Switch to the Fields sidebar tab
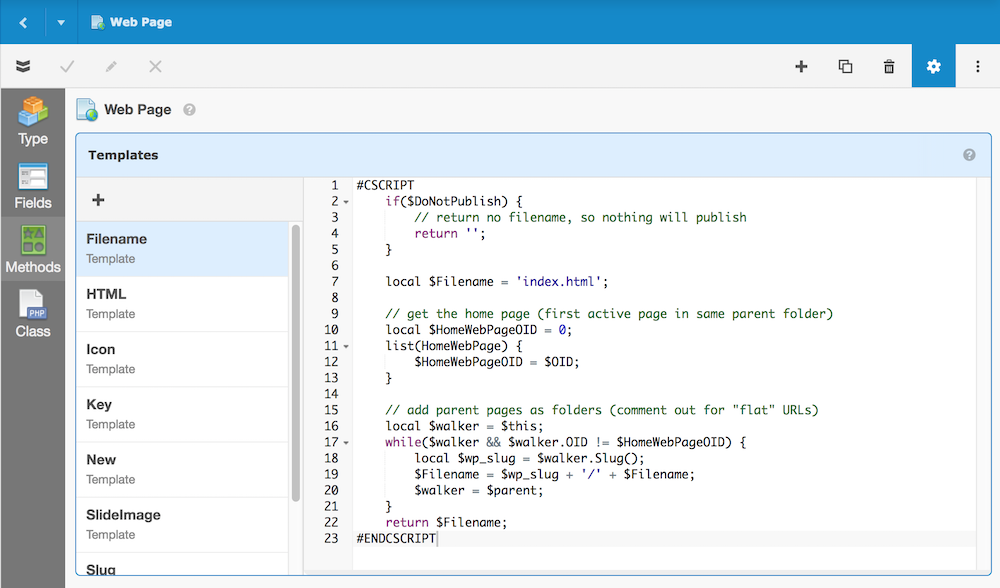1000x588 pixels. click(33, 186)
